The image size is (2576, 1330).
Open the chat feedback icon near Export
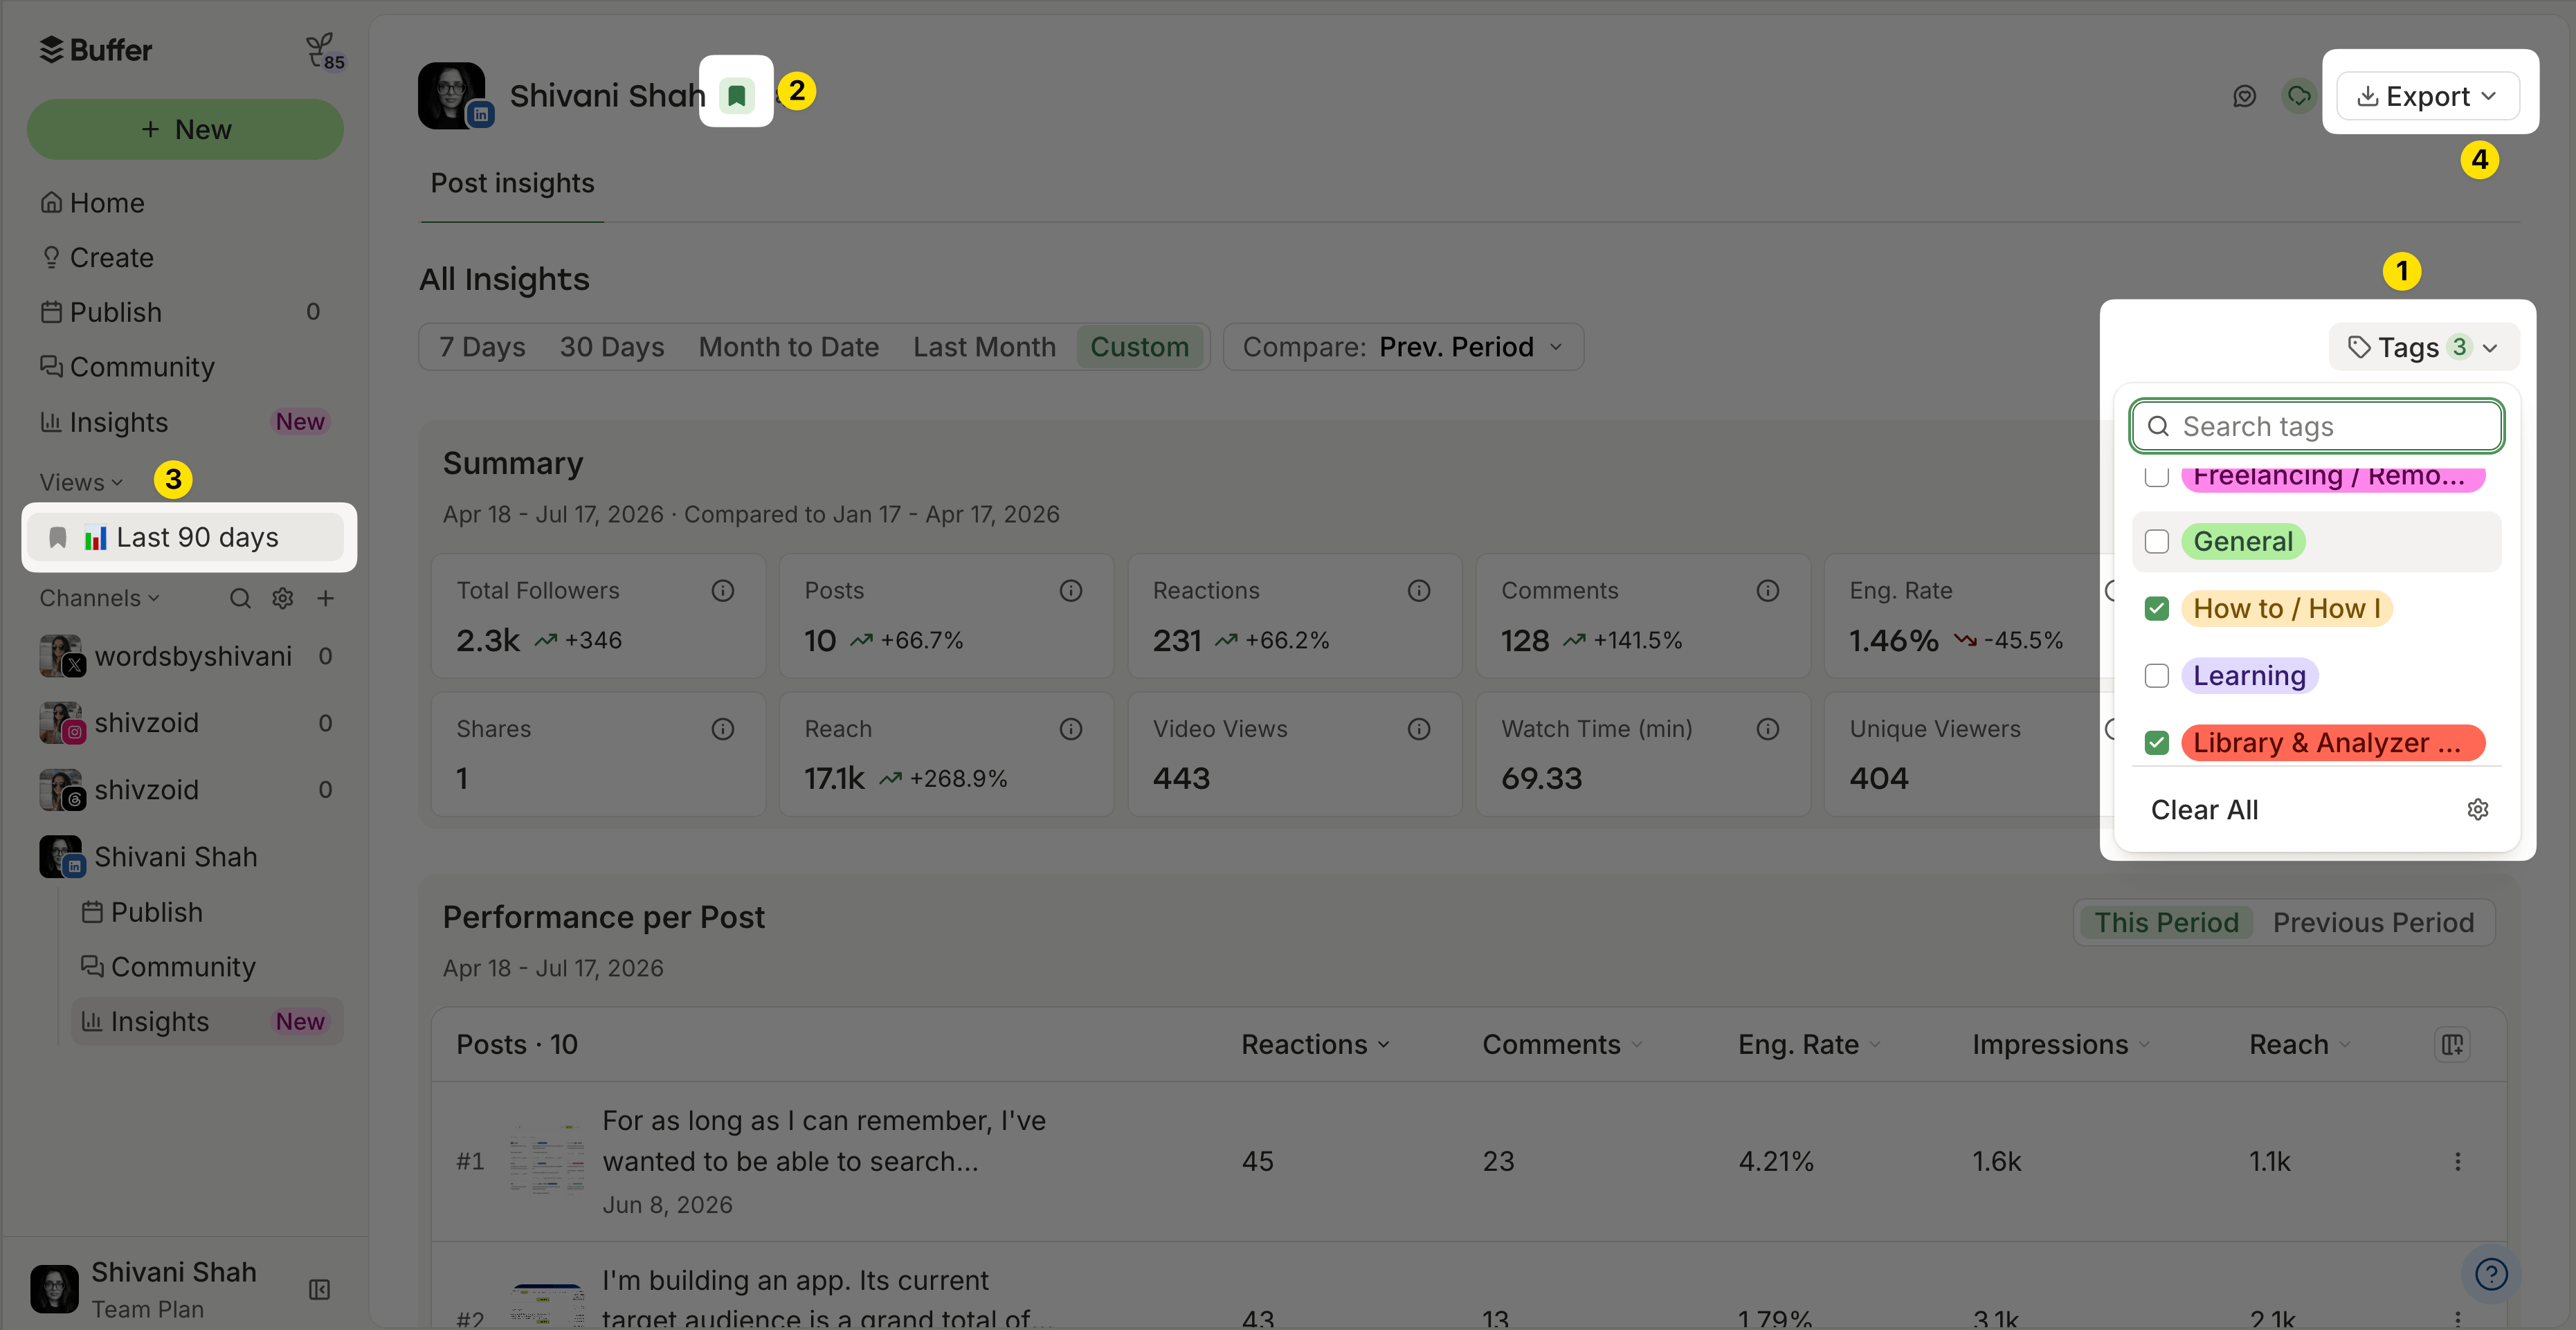click(x=2244, y=96)
